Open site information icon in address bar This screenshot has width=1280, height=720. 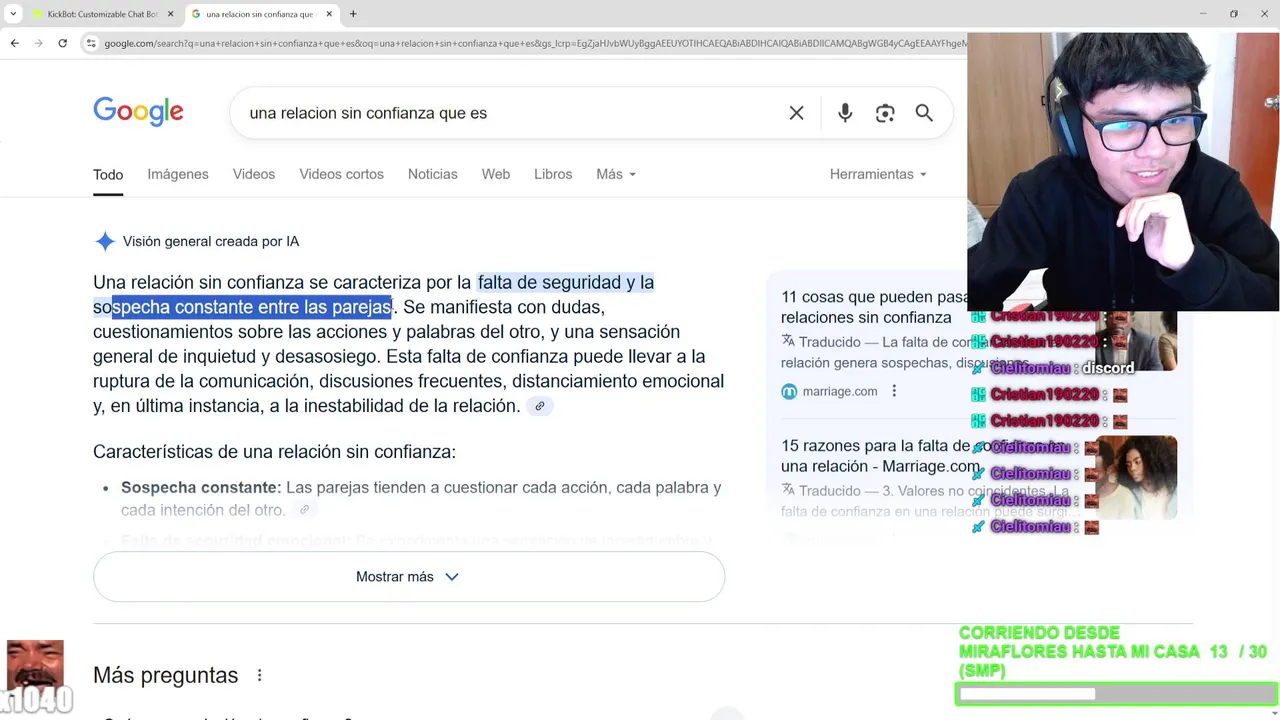tap(91, 43)
